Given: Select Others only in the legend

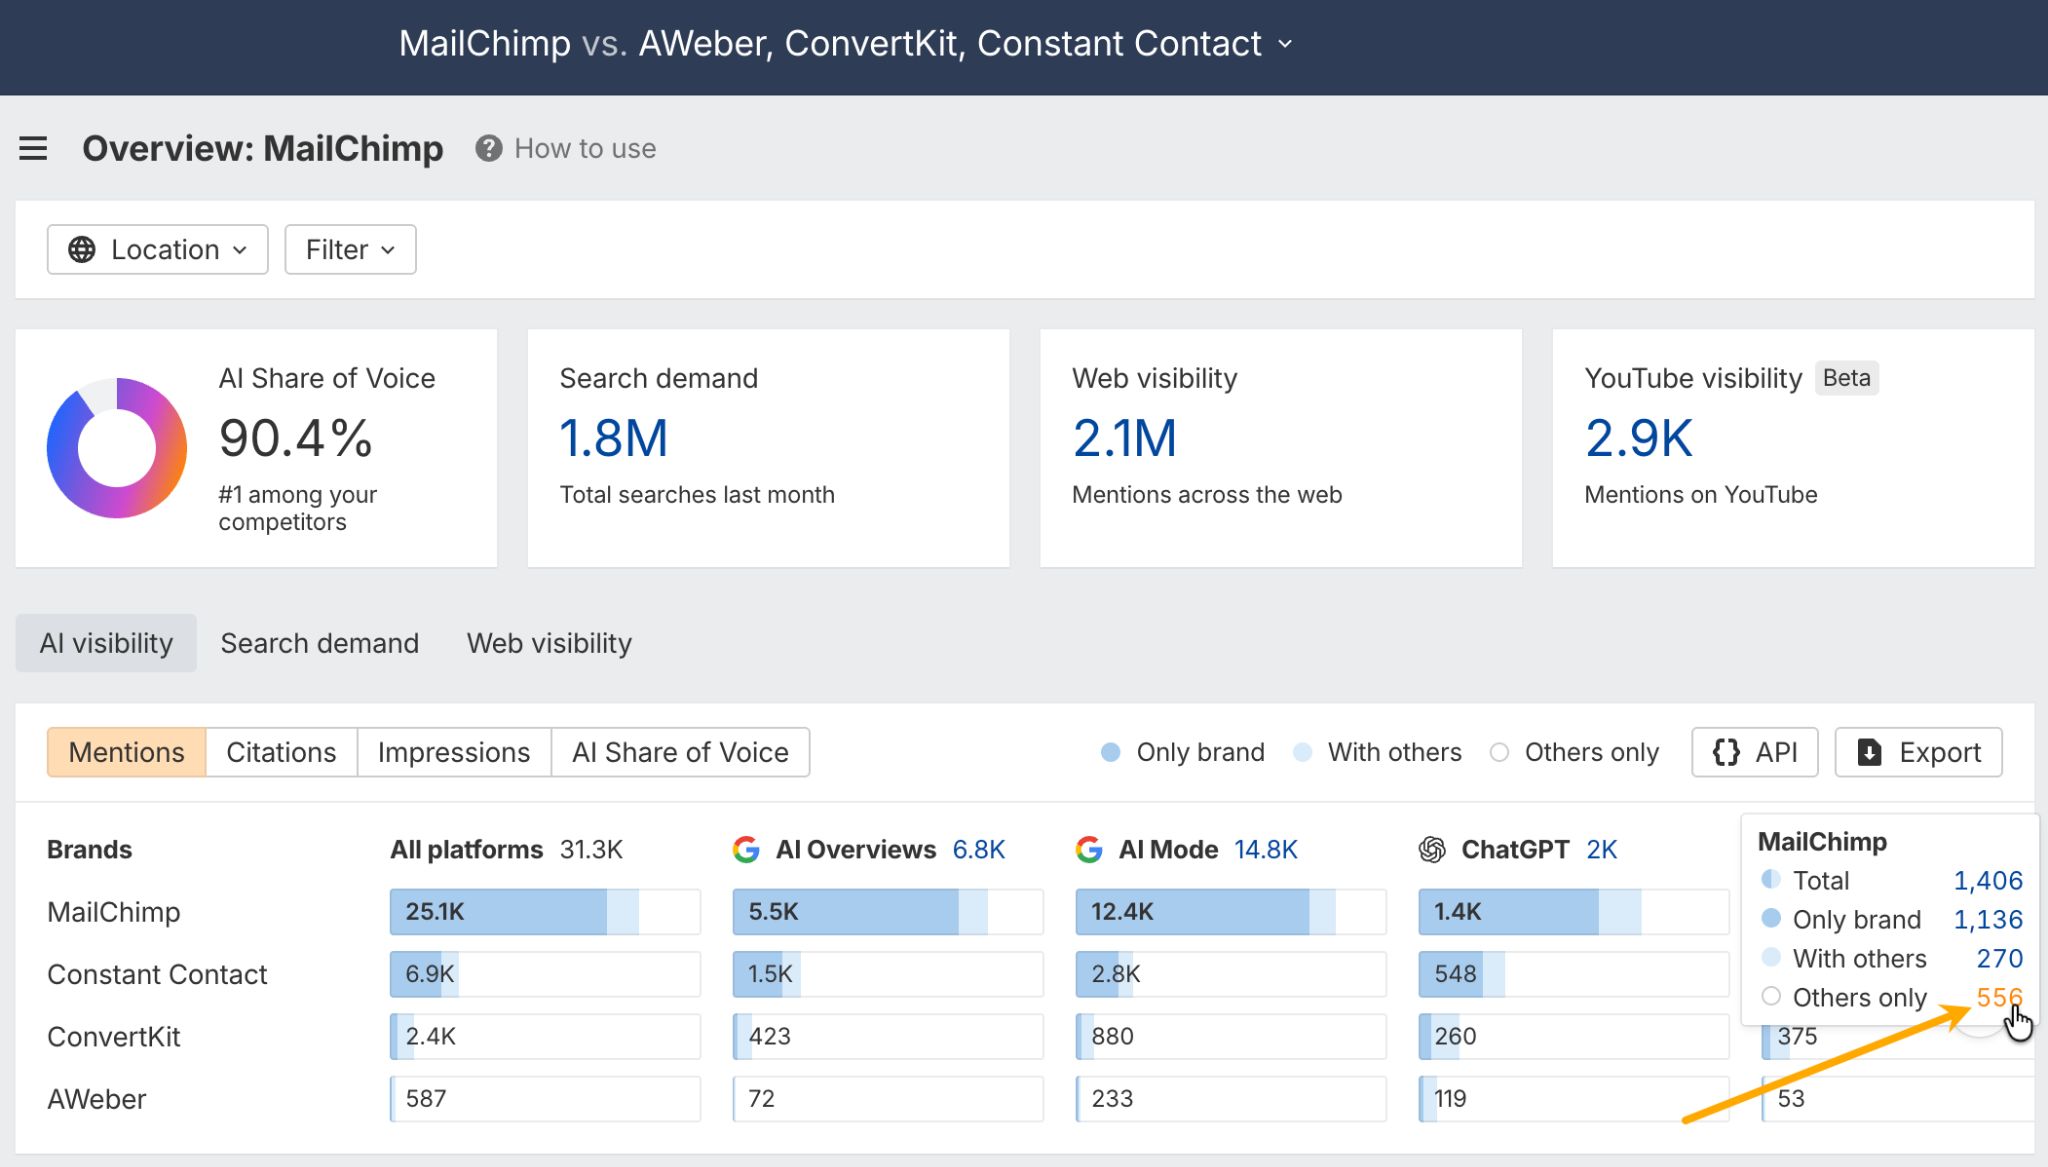Looking at the screenshot, I should (x=1574, y=752).
